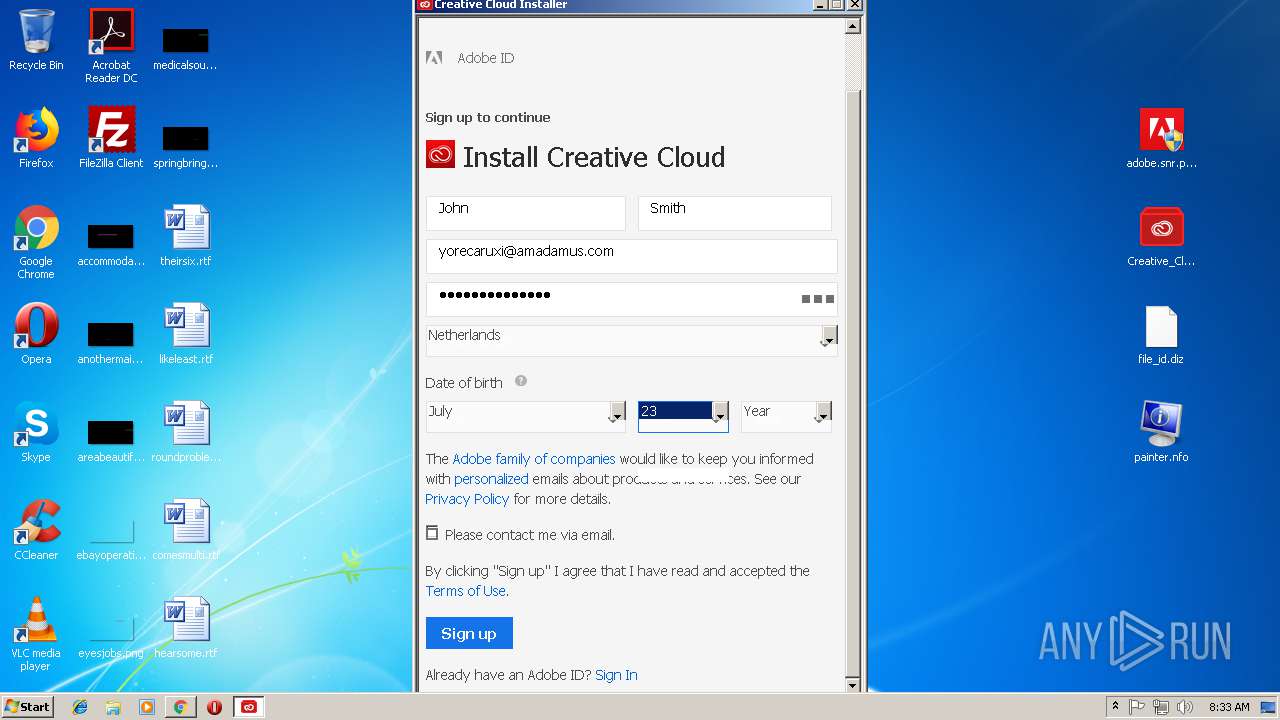Click the first name field 'John'

(526, 213)
